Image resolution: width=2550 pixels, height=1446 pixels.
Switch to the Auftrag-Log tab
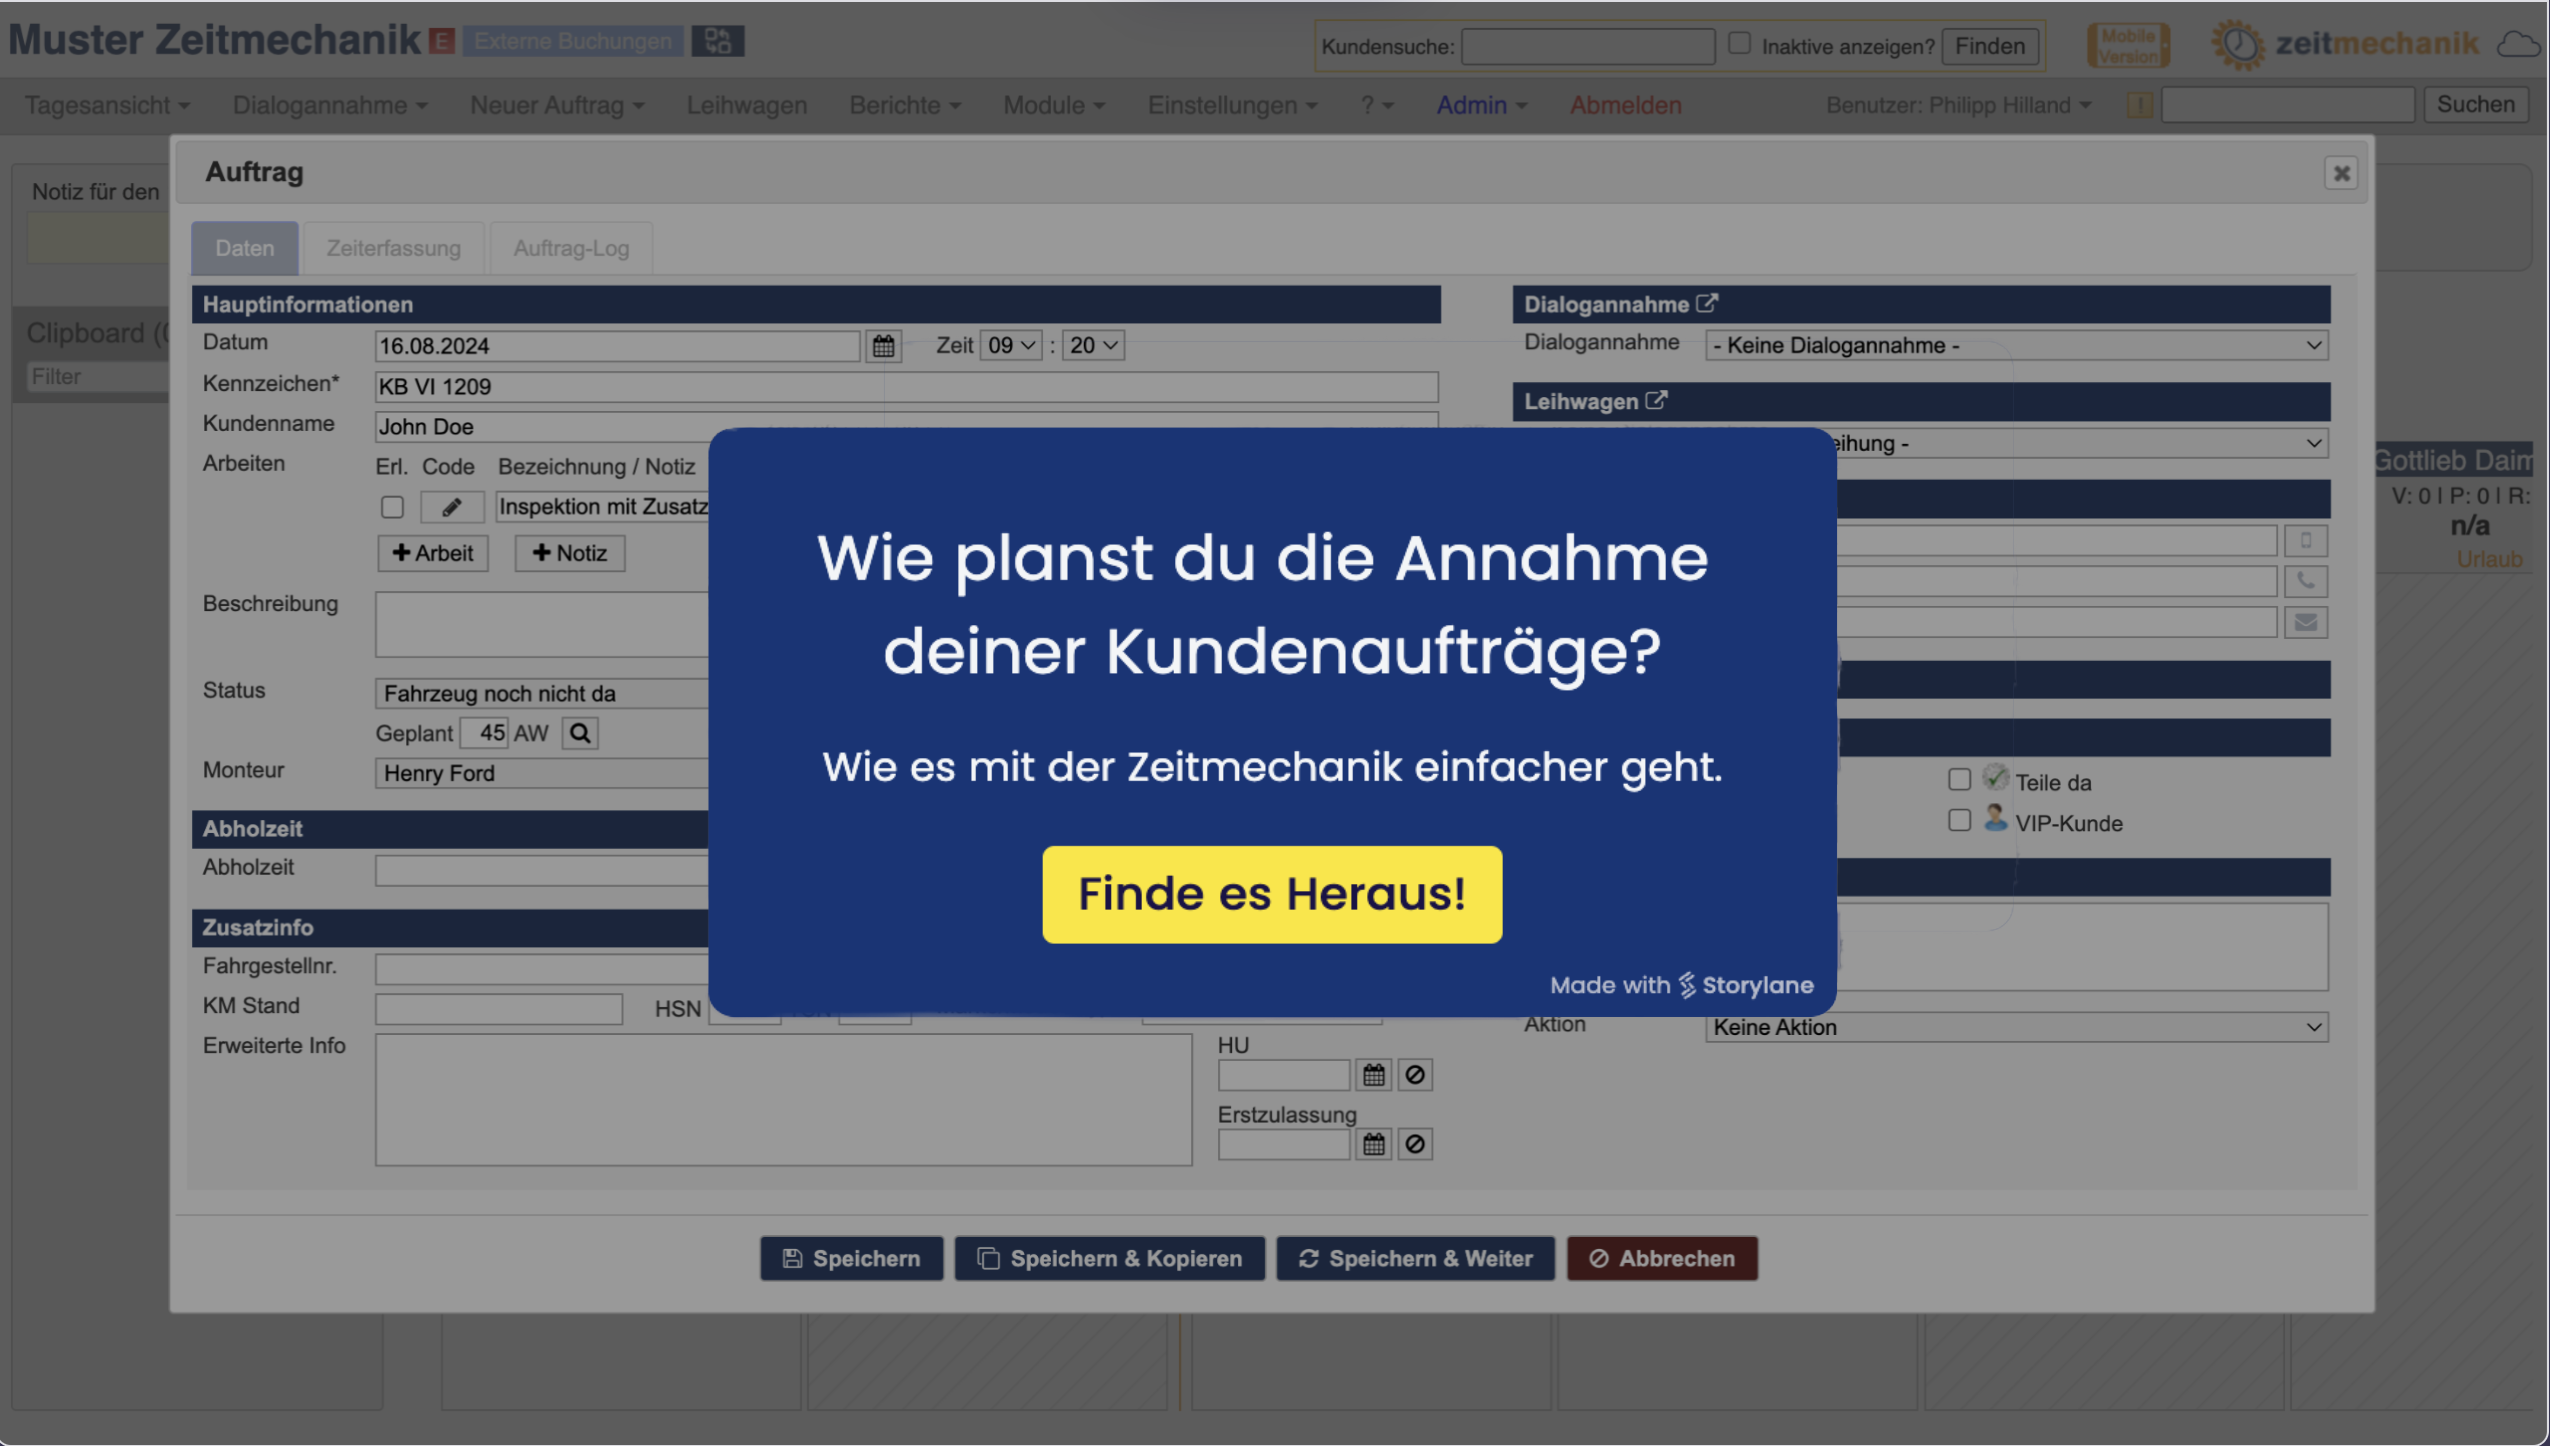(571, 248)
